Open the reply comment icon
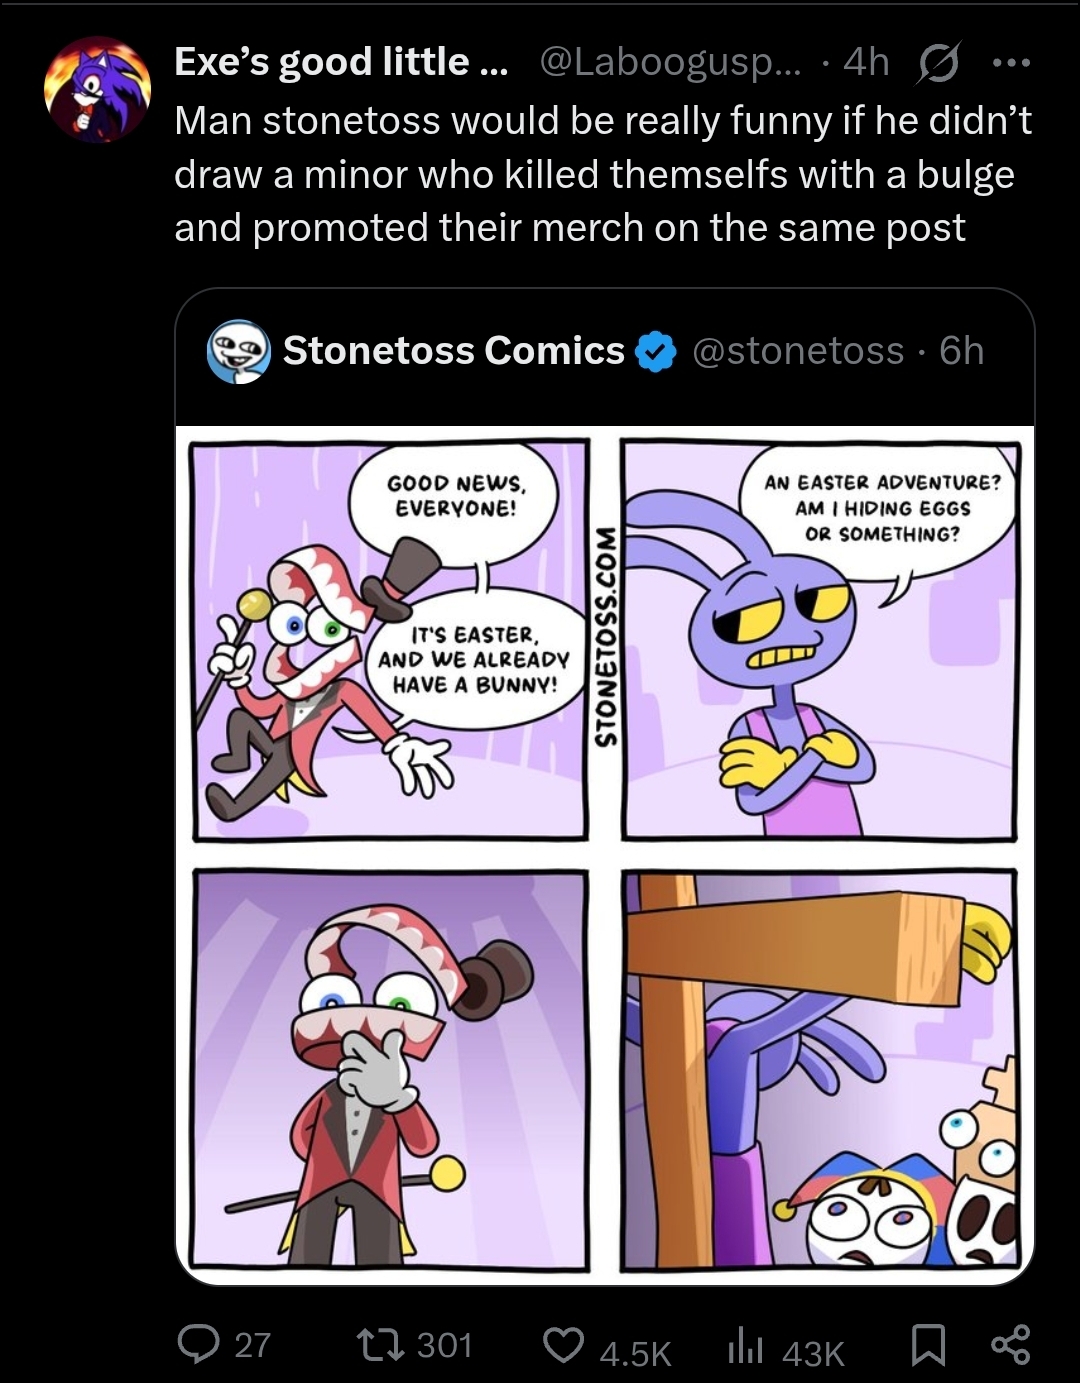The width and height of the screenshot is (1080, 1383). coord(198,1344)
